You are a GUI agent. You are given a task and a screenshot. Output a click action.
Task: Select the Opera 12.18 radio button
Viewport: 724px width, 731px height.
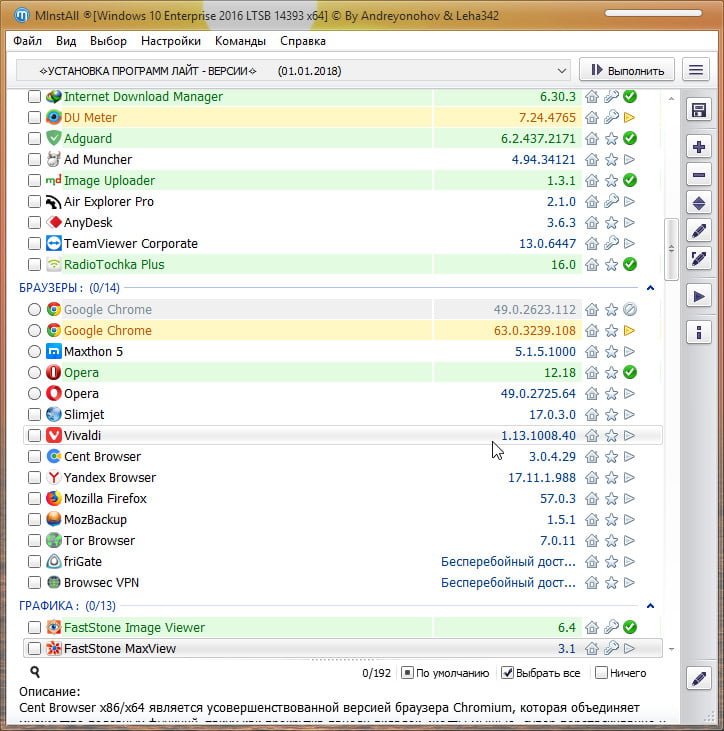35,373
